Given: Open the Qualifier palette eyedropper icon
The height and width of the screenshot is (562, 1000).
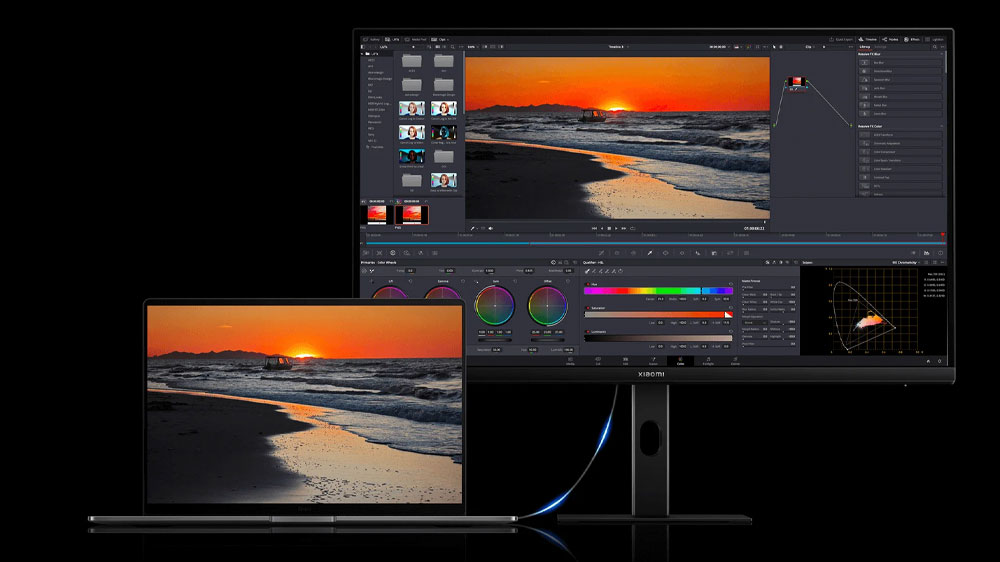Looking at the screenshot, I should (x=650, y=253).
